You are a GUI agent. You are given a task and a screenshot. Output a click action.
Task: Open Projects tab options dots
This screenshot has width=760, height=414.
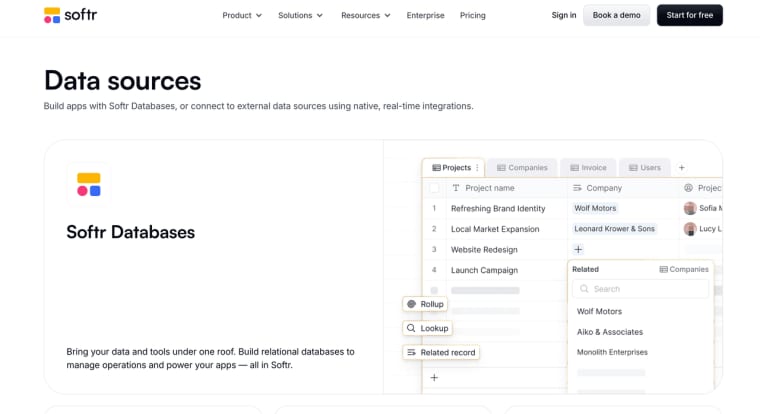(x=477, y=168)
